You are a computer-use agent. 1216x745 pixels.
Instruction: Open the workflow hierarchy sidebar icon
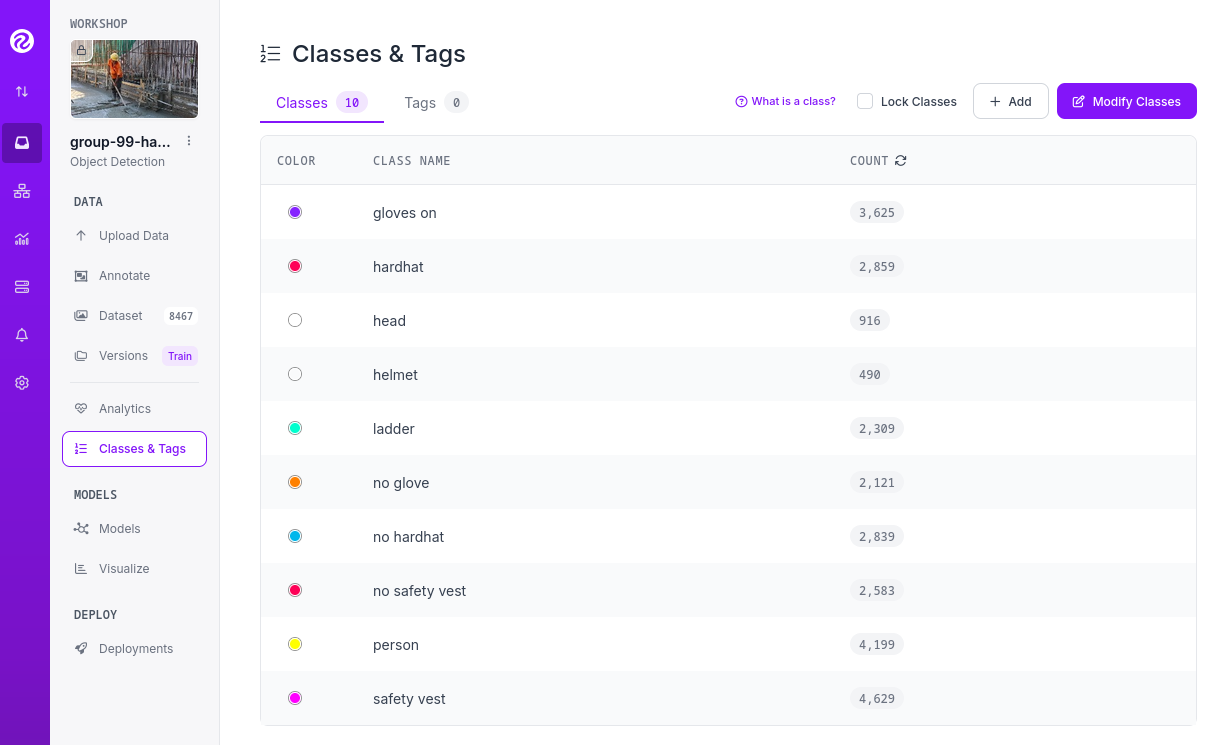(22, 191)
